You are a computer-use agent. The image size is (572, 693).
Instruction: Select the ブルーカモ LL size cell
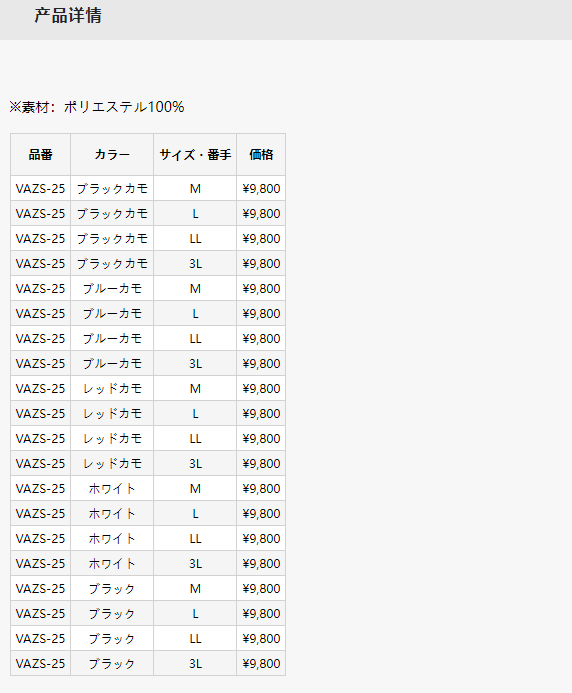(195, 339)
